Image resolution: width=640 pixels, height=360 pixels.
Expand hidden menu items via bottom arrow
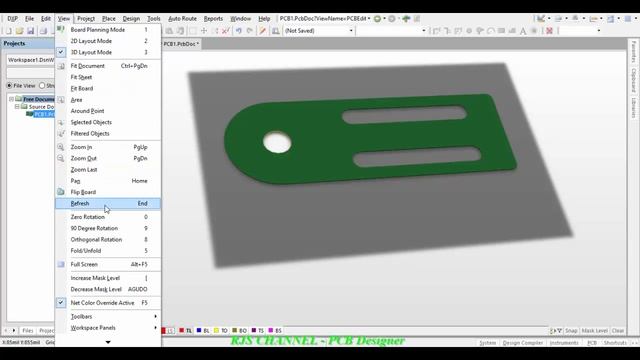[108, 342]
